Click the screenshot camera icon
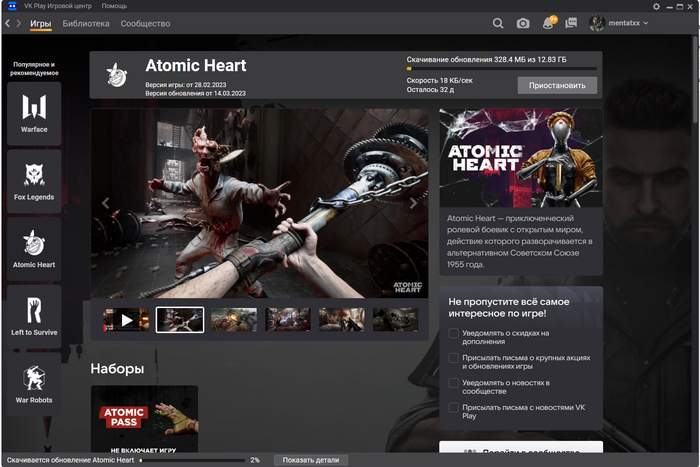 [x=523, y=23]
